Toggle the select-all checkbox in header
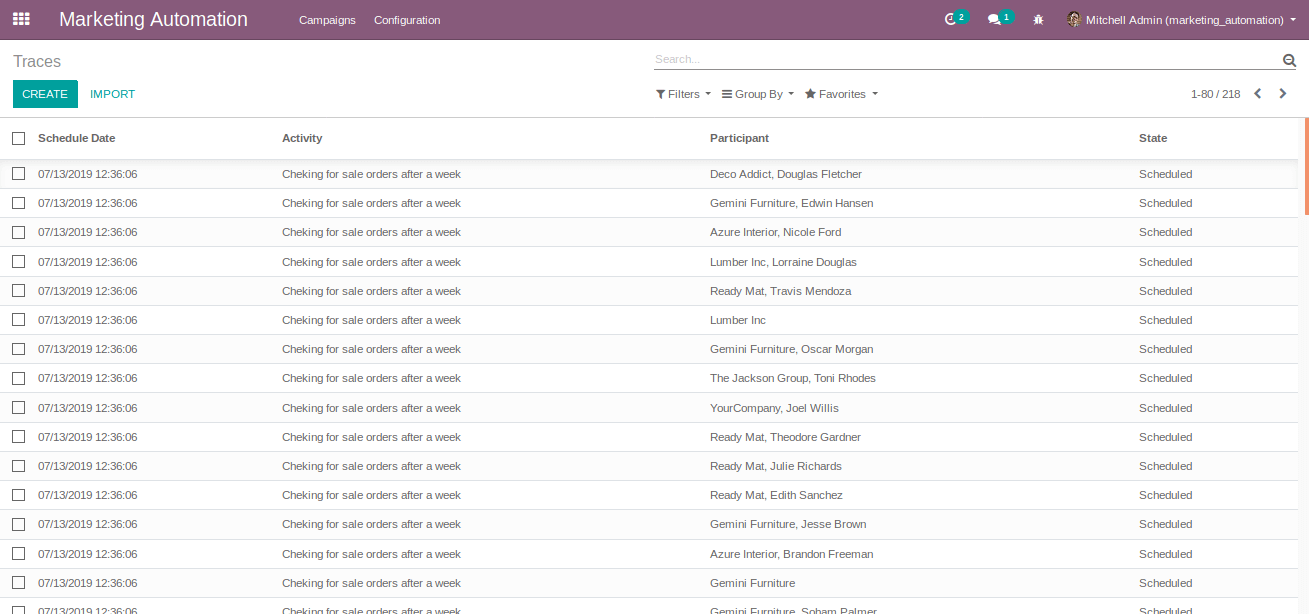Viewport: 1309px width, 614px height. point(18,138)
